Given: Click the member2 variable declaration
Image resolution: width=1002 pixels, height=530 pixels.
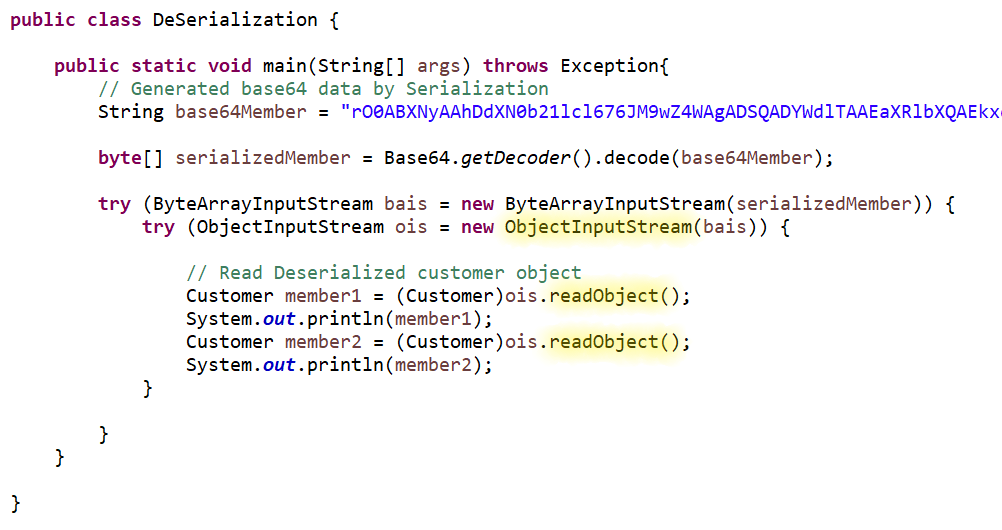Looking at the screenshot, I should click(323, 342).
